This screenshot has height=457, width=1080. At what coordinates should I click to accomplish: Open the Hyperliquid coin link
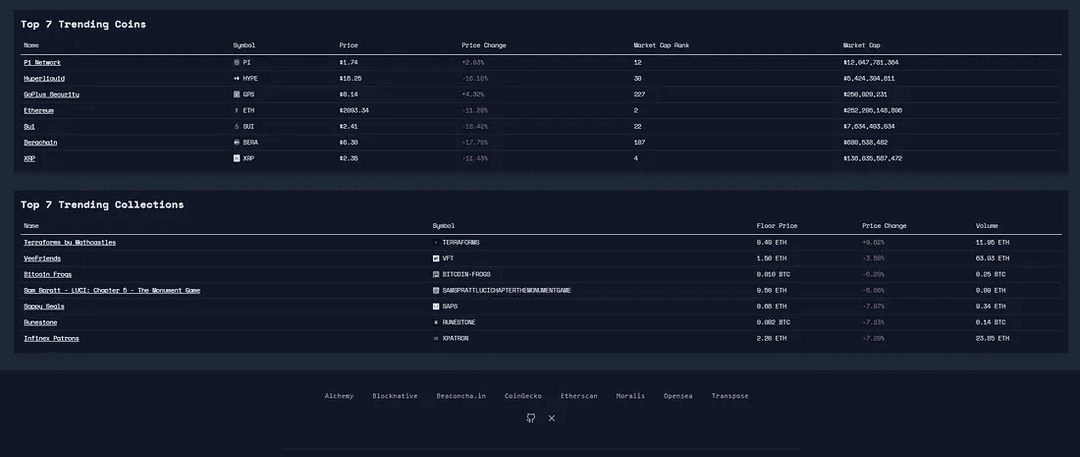tap(44, 78)
